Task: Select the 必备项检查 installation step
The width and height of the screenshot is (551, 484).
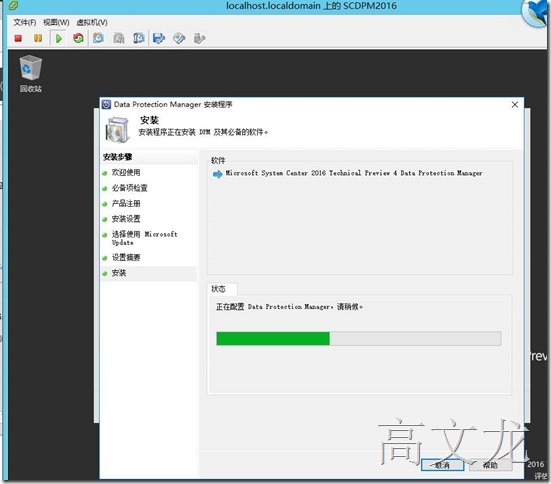Action: [x=129, y=188]
